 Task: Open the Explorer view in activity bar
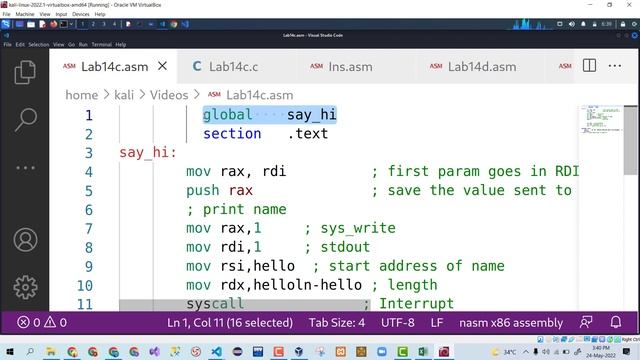pyautogui.click(x=25, y=72)
